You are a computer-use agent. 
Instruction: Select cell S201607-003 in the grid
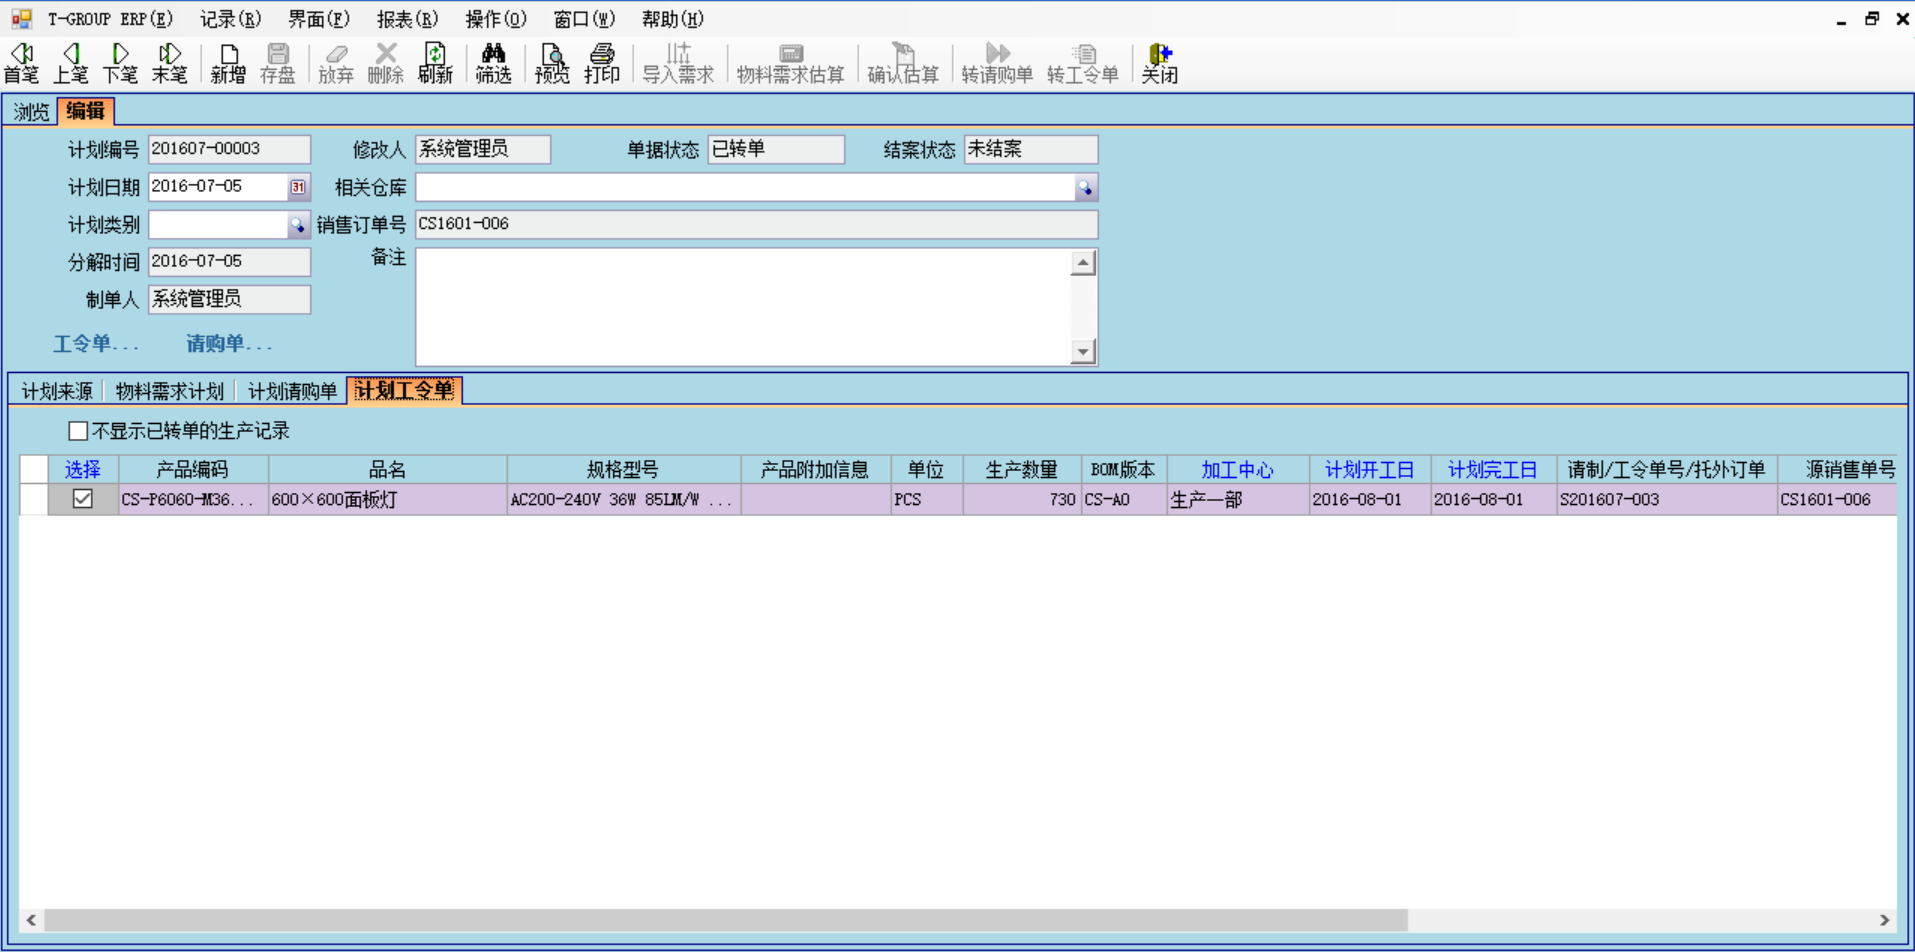[1667, 500]
